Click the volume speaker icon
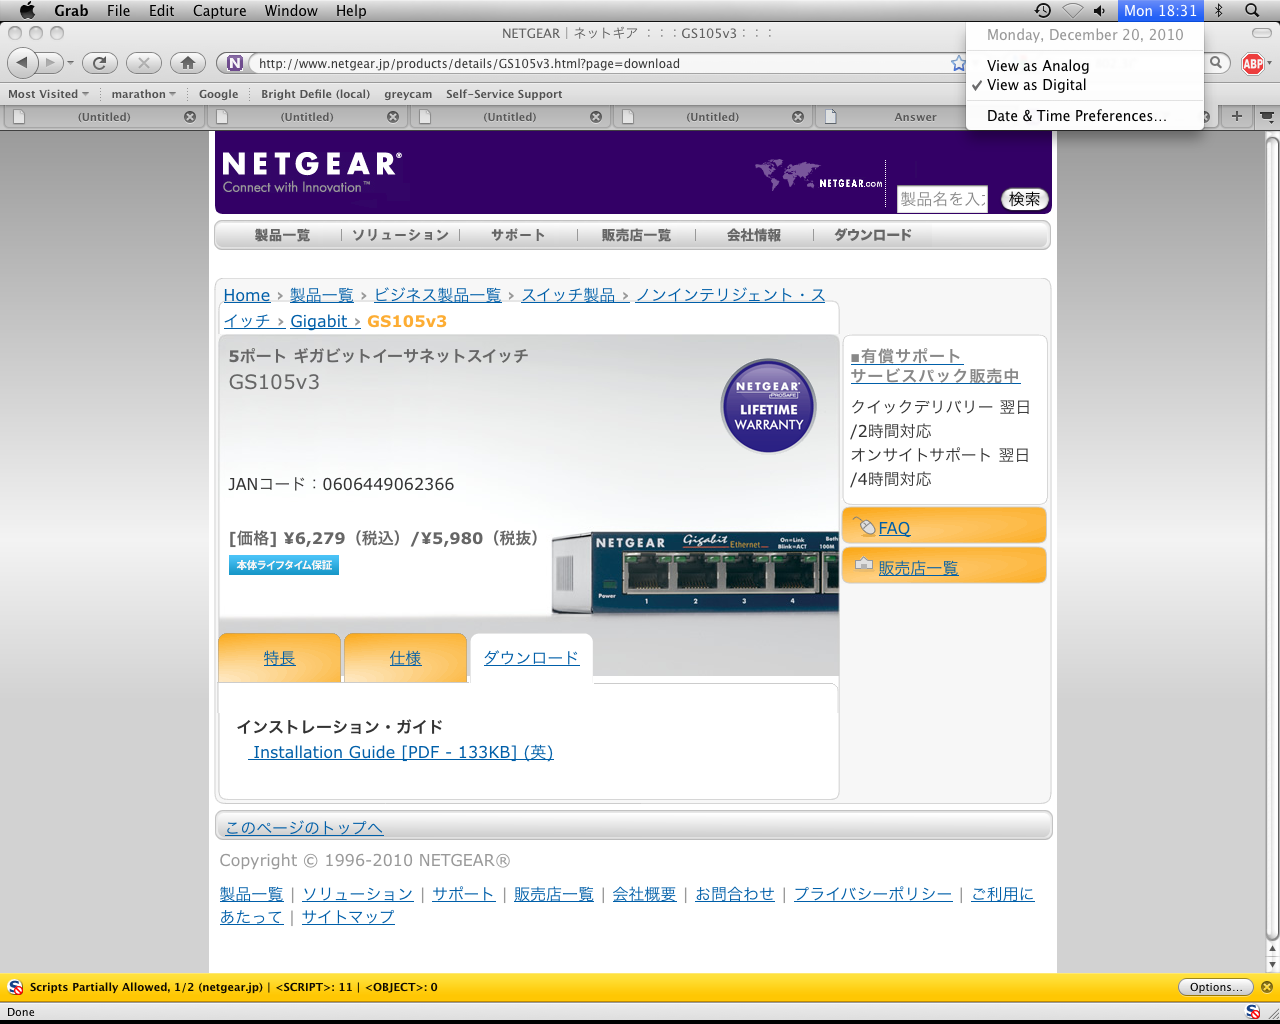This screenshot has width=1280, height=1024. point(1099,10)
